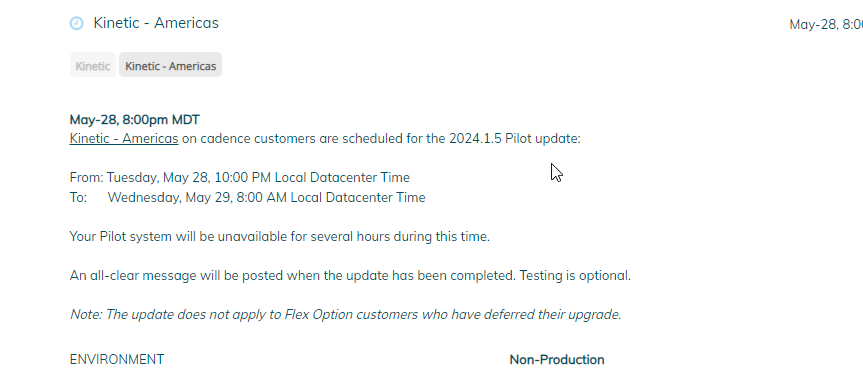The height and width of the screenshot is (390, 863).
Task: Click the bold May-28, 8:00pm MDT heading
Action: click(x=135, y=120)
